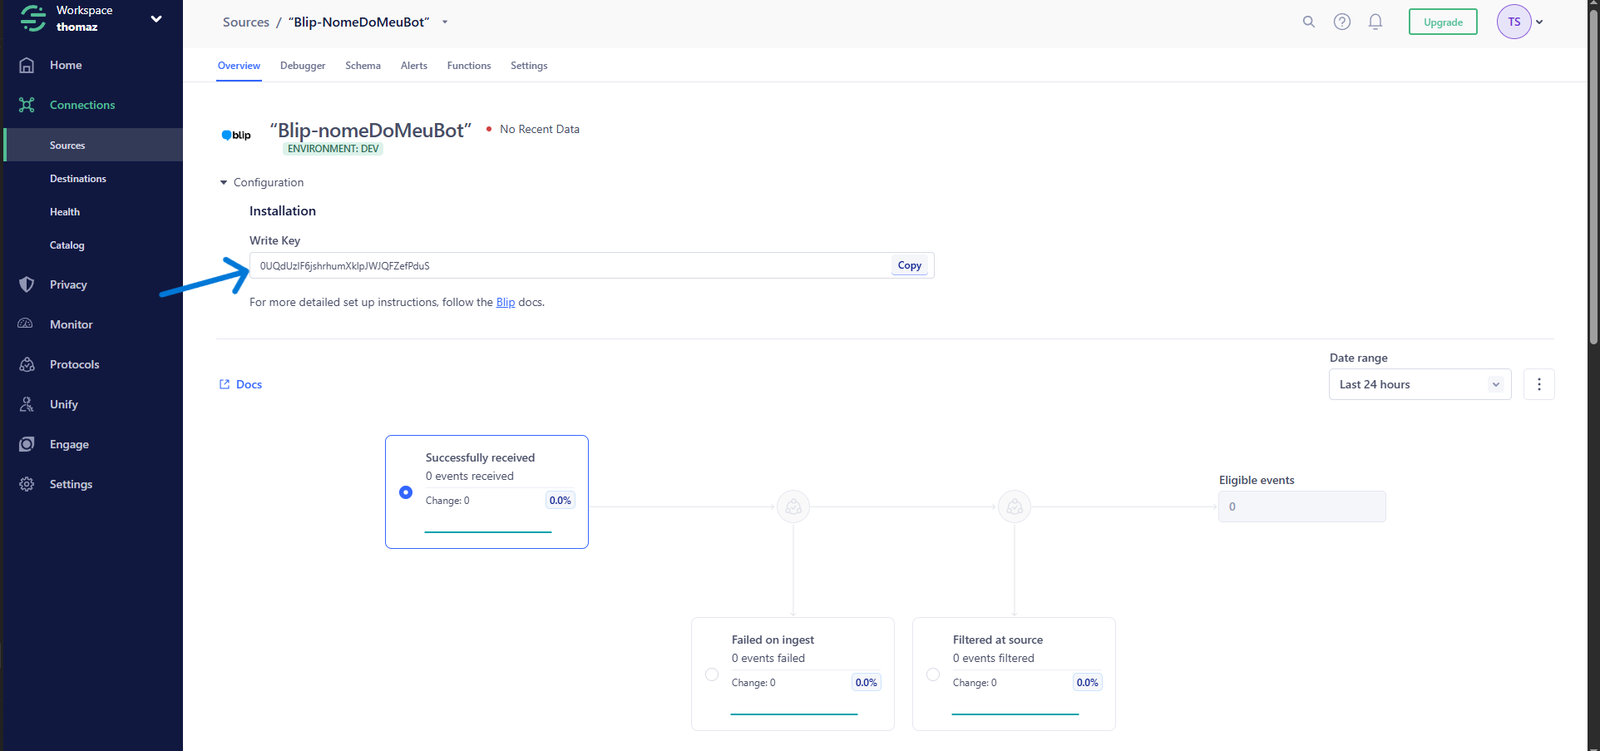This screenshot has height=751, width=1600.
Task: Open Settings gear icon in sidebar
Action: click(27, 484)
